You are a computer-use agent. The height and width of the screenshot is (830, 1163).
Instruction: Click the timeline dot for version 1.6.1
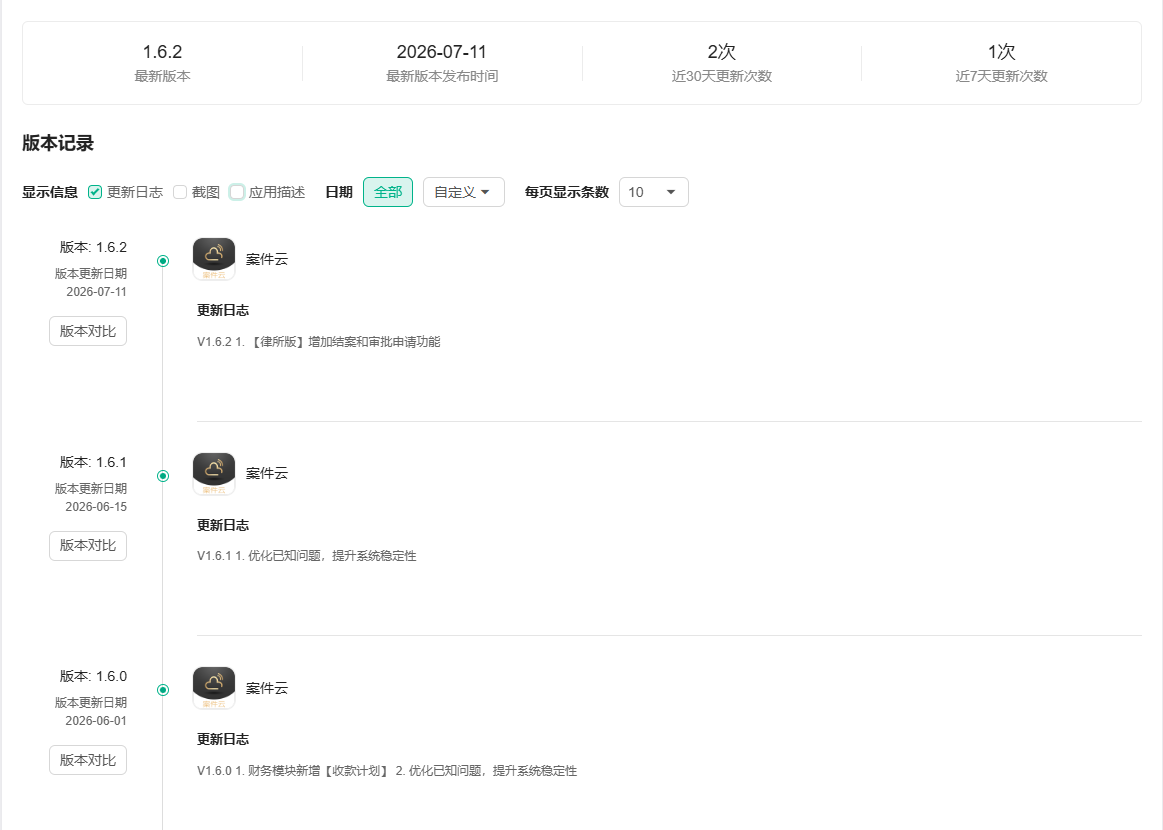coord(163,475)
